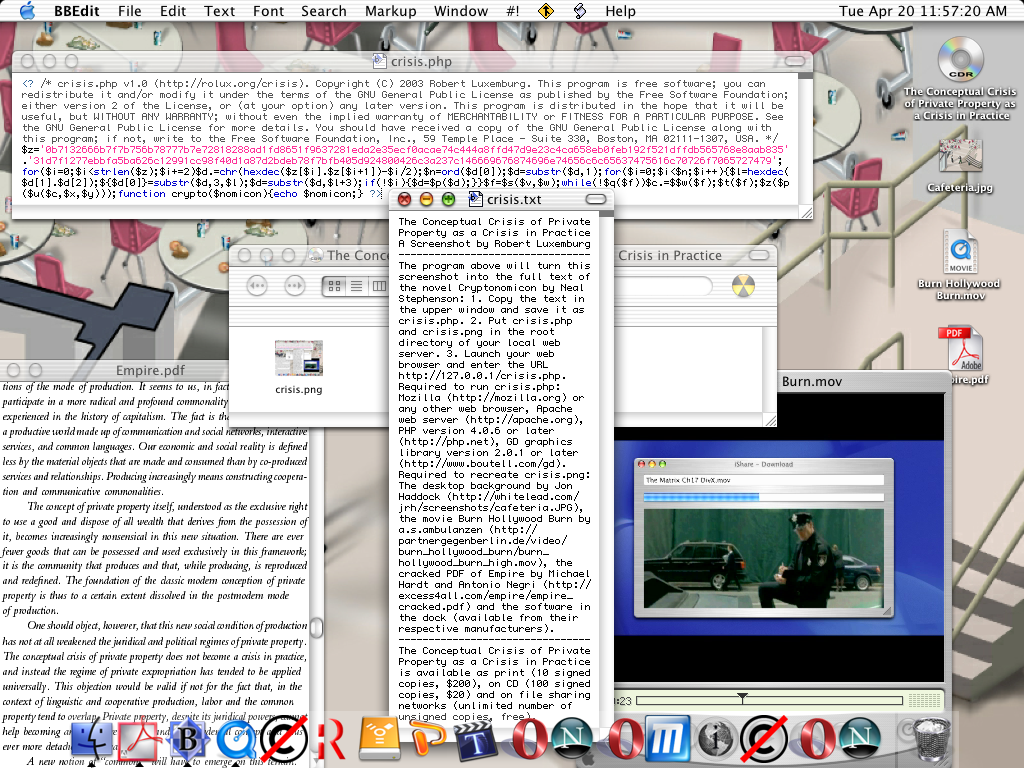
Task: Toggle the crisis.txt toolbar pill button
Action: (x=595, y=200)
